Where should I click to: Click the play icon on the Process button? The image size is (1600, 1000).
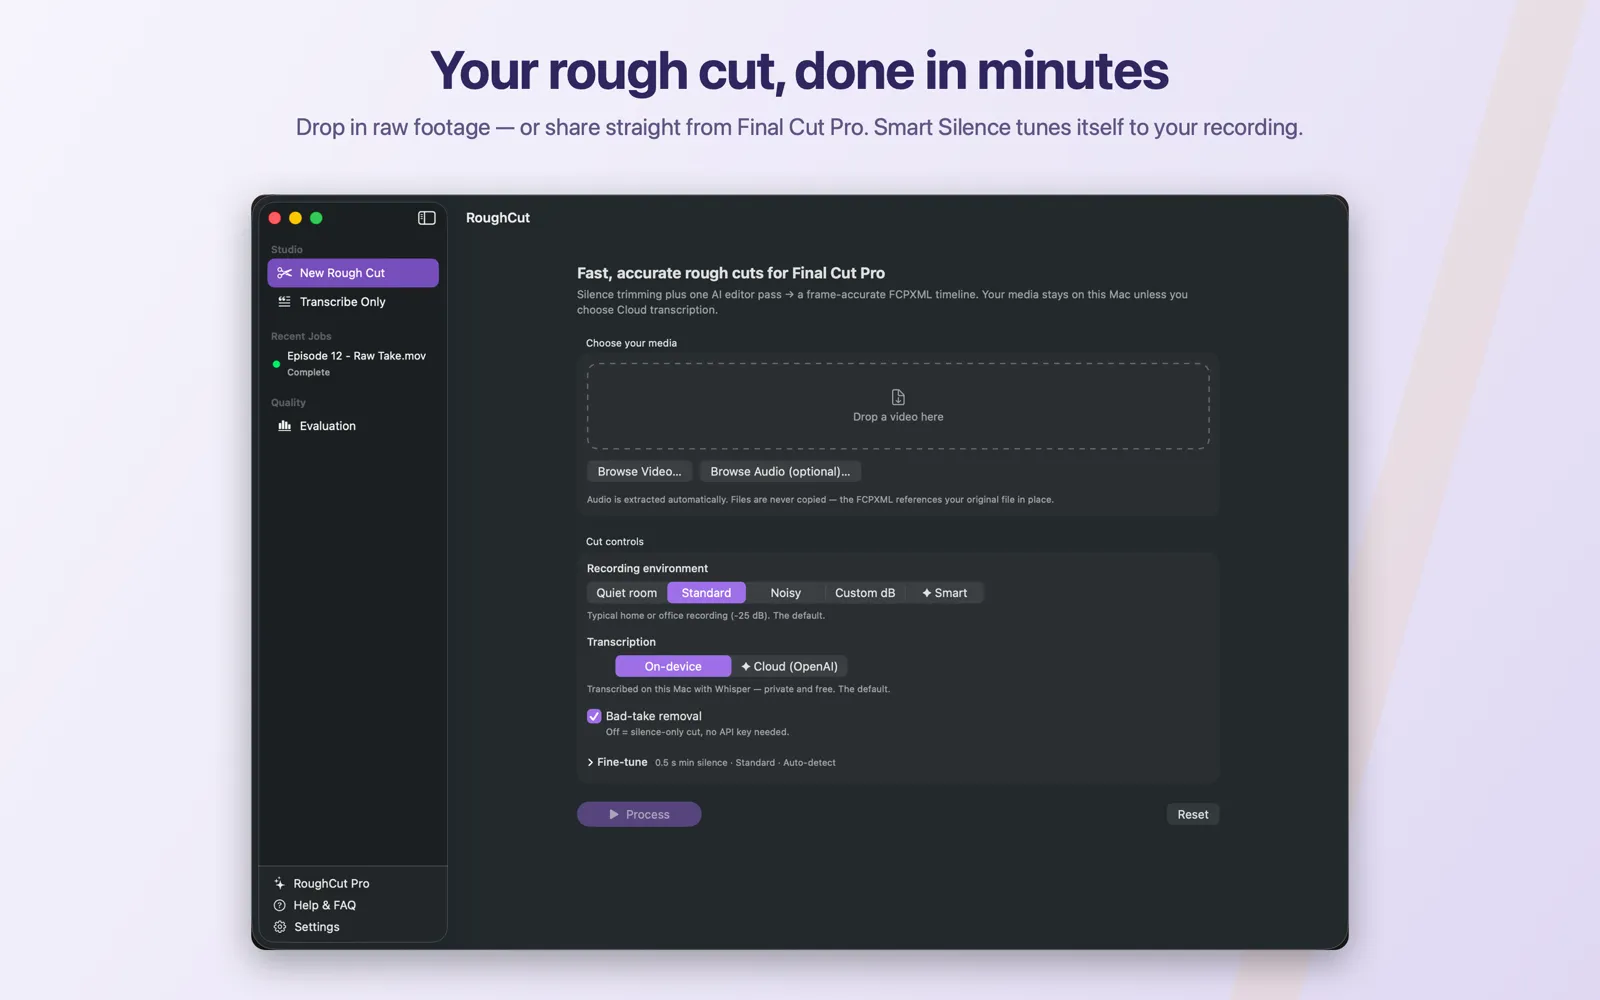click(x=614, y=815)
